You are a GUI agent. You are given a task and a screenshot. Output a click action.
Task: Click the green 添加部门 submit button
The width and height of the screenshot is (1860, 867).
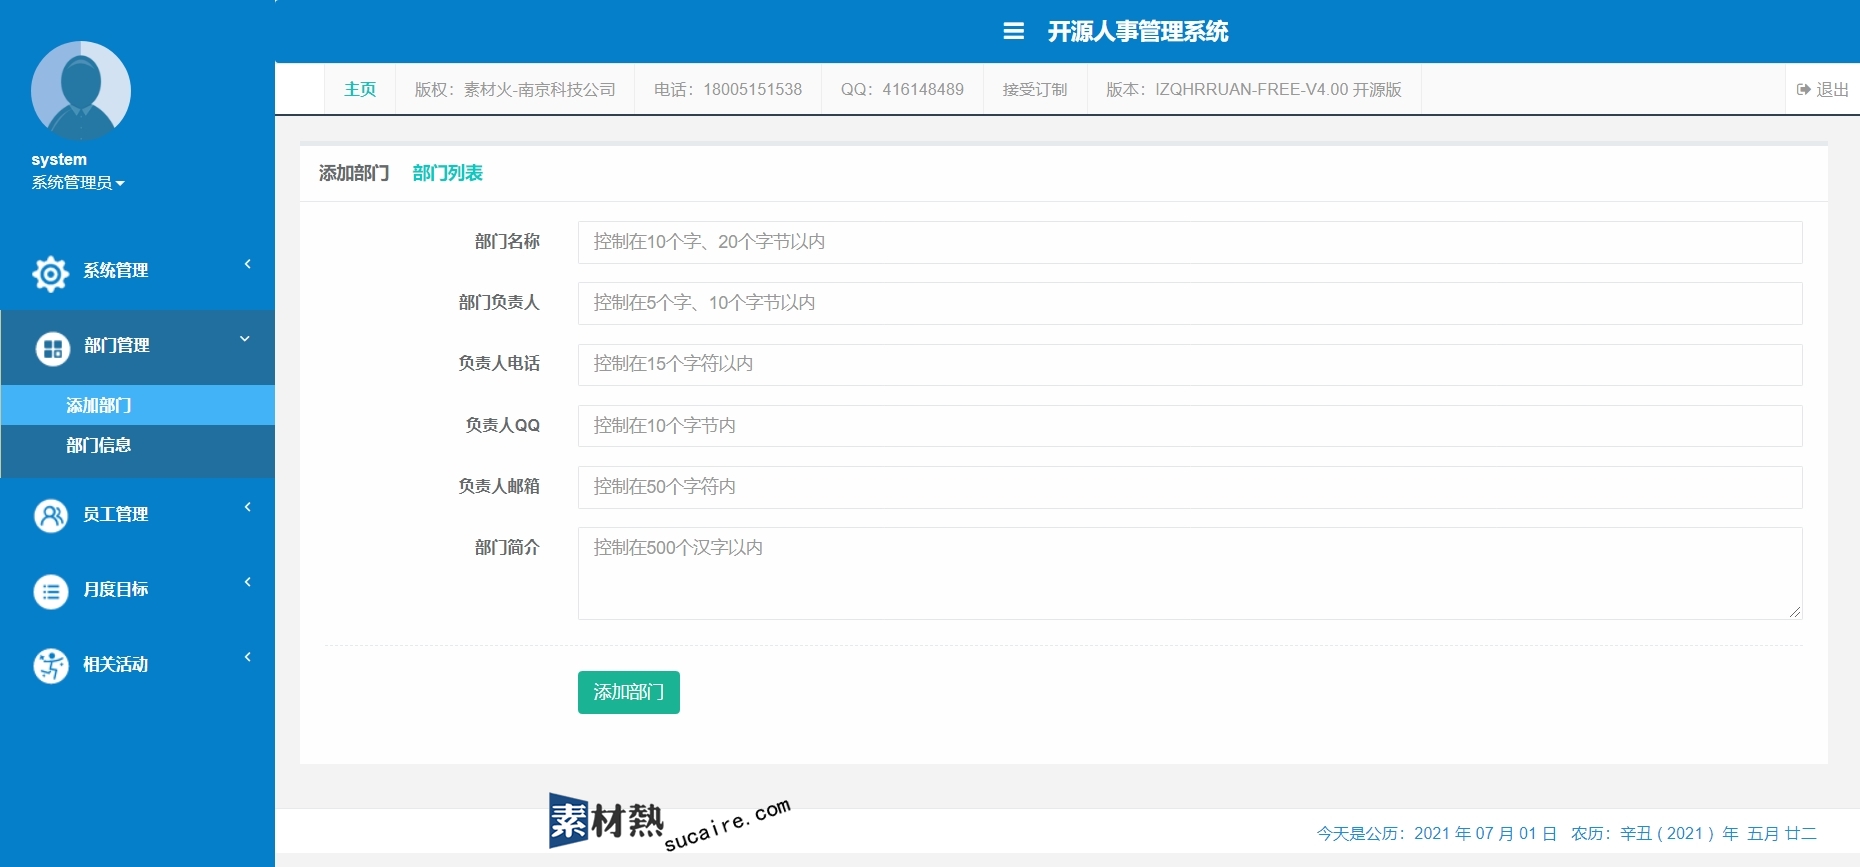629,692
